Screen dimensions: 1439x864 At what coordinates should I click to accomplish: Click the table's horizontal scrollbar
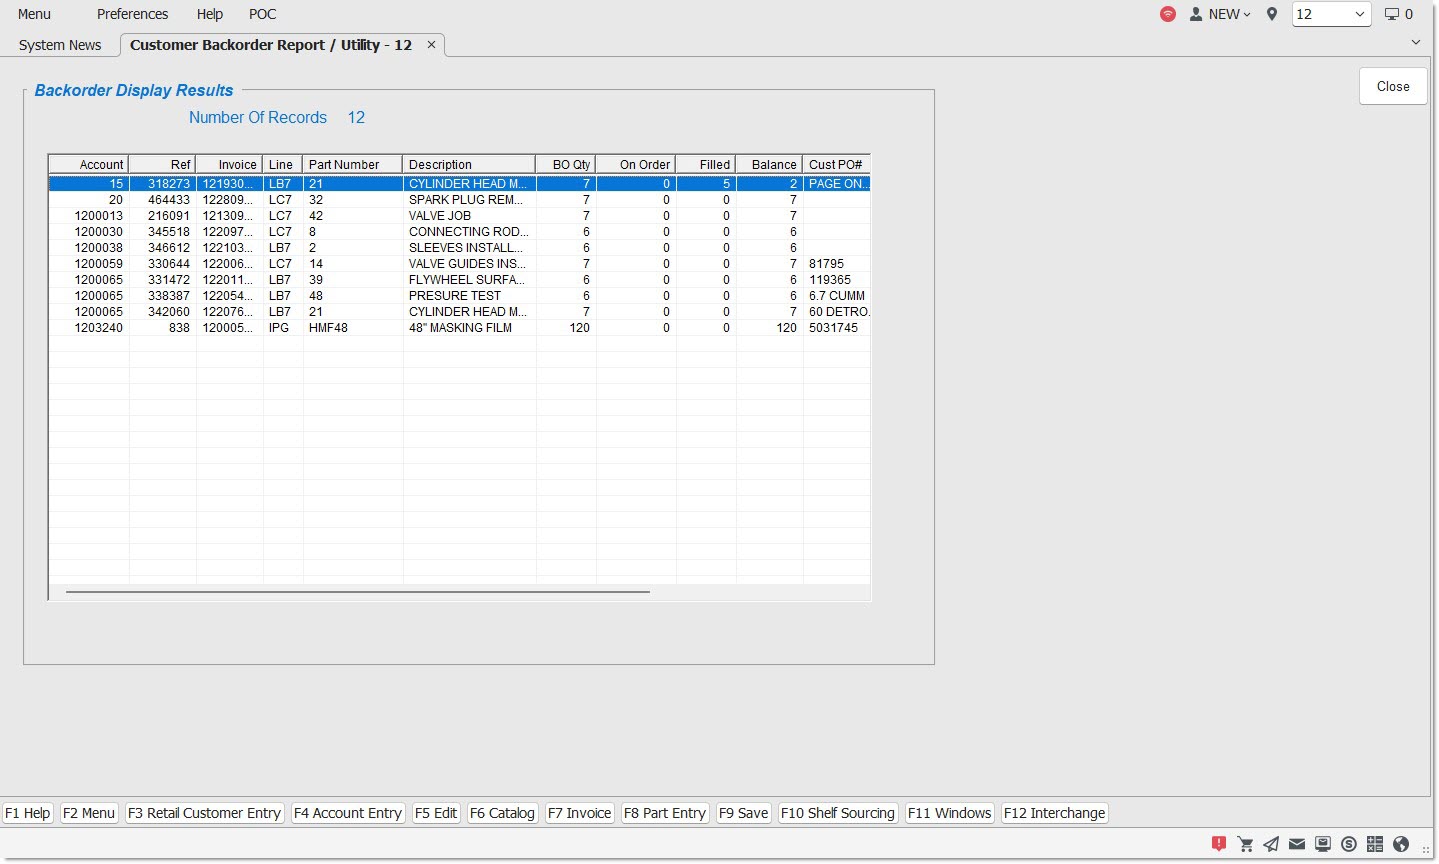357,592
